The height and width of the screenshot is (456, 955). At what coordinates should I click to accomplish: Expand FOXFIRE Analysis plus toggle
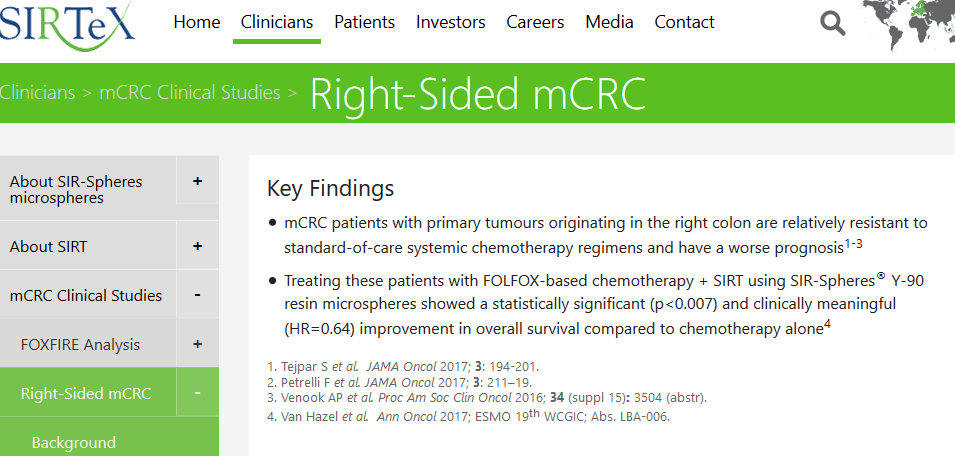click(x=197, y=344)
